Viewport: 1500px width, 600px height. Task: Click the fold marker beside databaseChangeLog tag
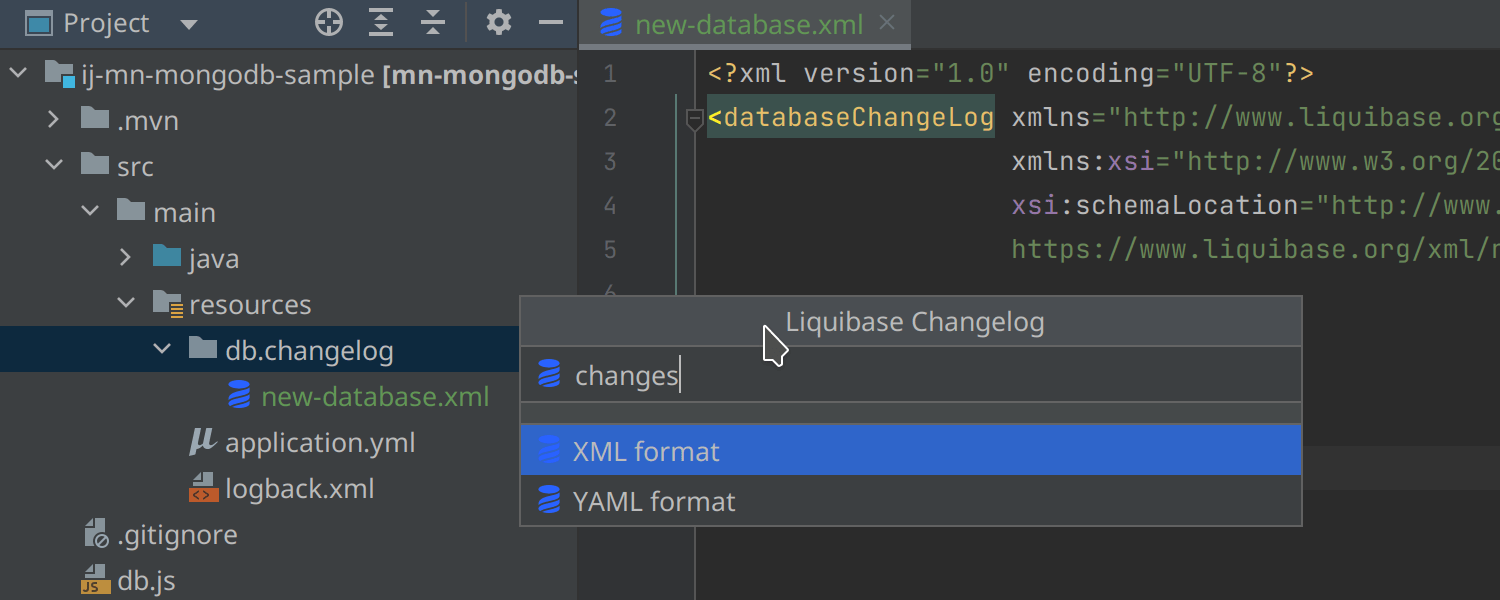pyautogui.click(x=694, y=120)
